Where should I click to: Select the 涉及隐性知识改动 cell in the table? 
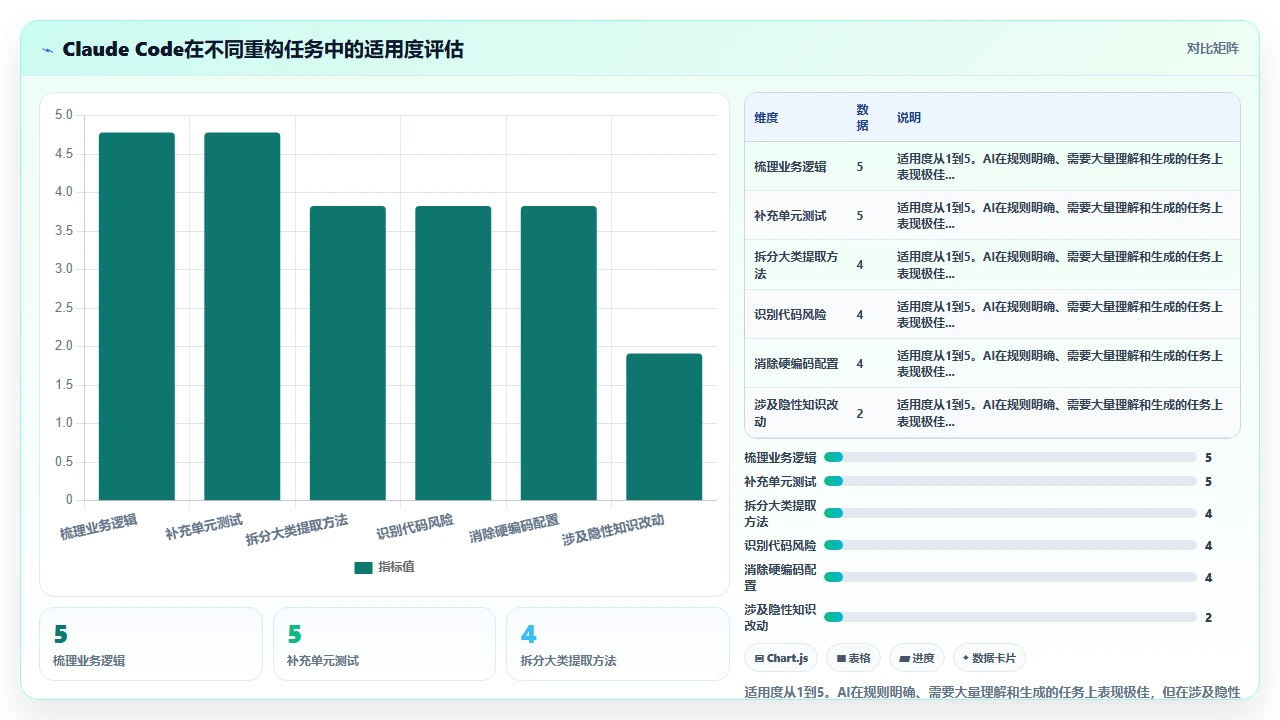[796, 413]
